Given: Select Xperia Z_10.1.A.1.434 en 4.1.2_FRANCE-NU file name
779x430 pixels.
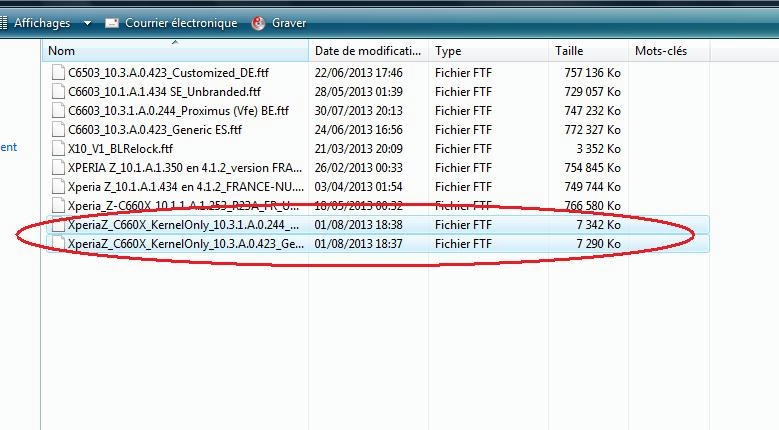Looking at the screenshot, I should pyautogui.click(x=186, y=187).
